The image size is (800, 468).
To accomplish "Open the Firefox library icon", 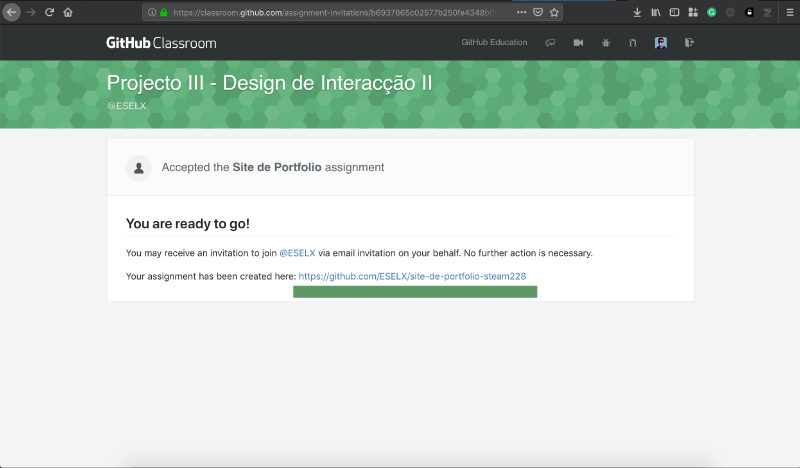I will [656, 12].
